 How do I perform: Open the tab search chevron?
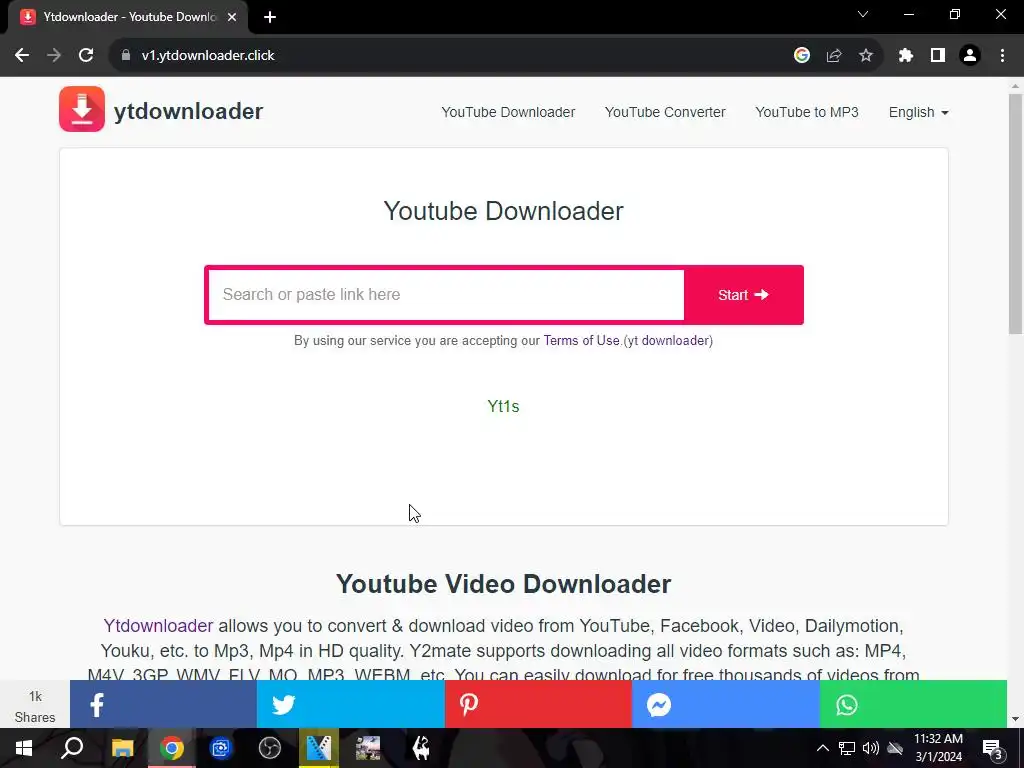coord(863,14)
